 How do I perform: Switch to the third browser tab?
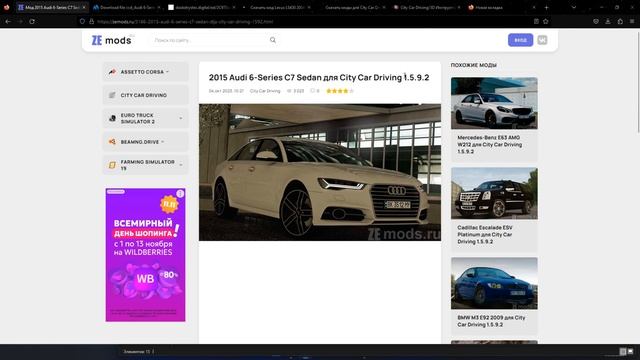point(202,7)
